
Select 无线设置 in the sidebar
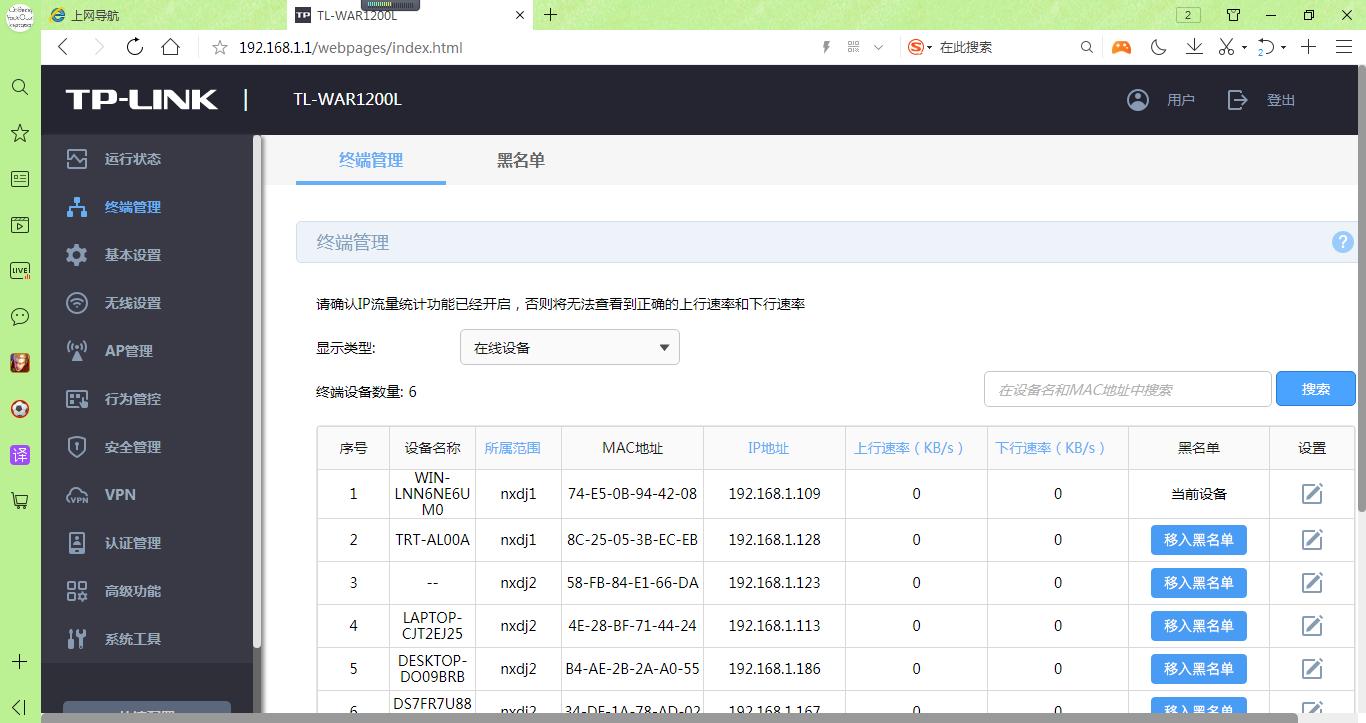[130, 302]
